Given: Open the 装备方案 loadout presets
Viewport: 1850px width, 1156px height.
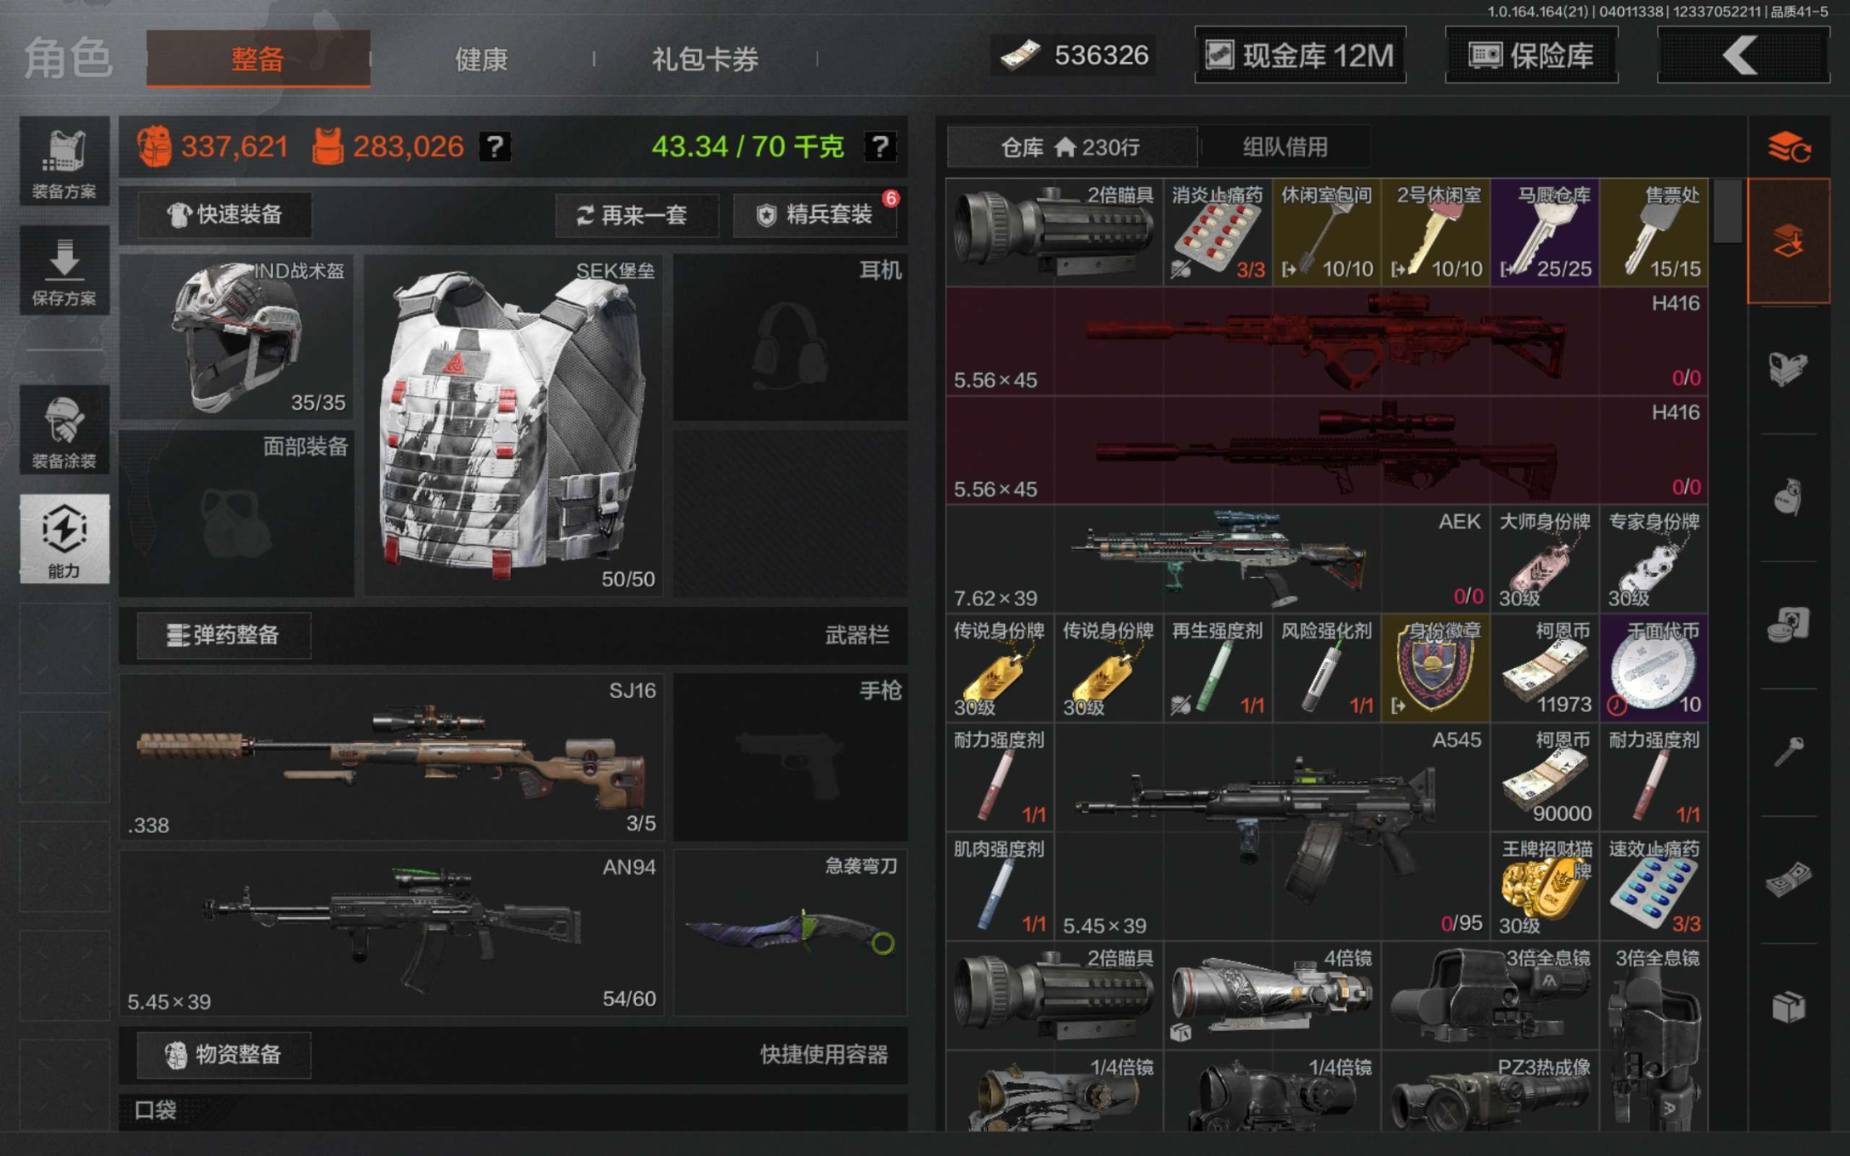Looking at the screenshot, I should (64, 161).
